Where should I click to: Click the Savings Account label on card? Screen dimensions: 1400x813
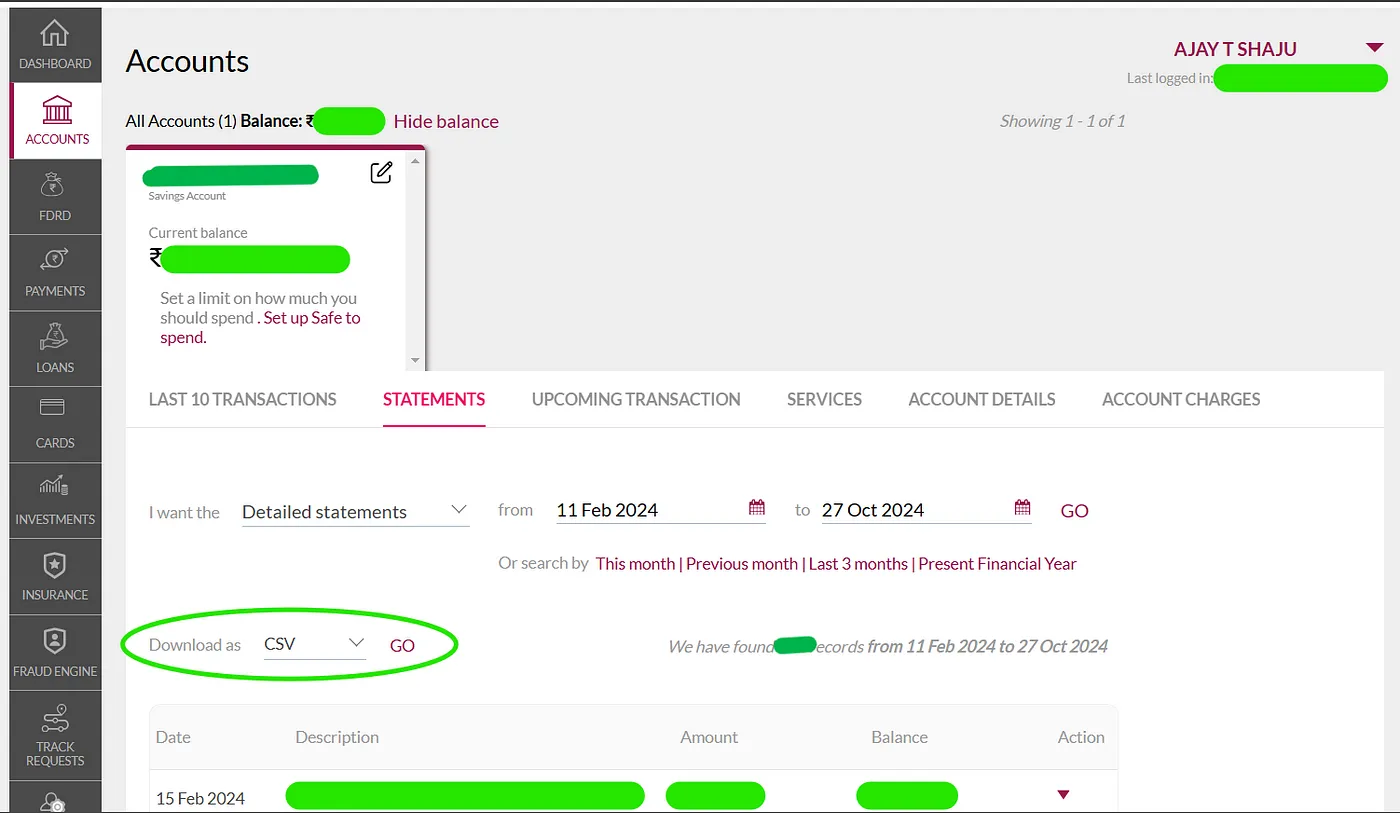coord(187,196)
